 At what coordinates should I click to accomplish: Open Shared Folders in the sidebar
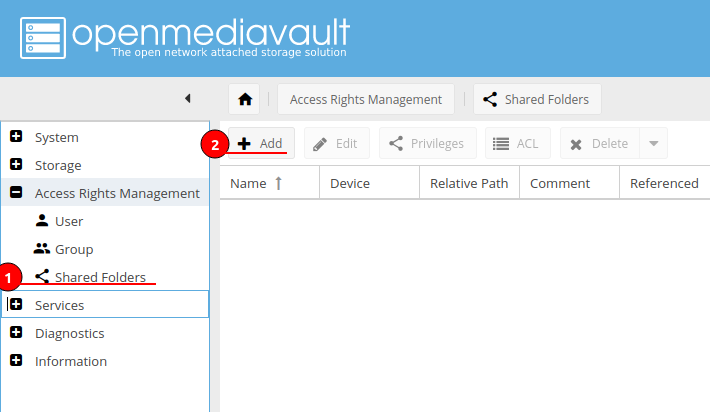tap(100, 277)
